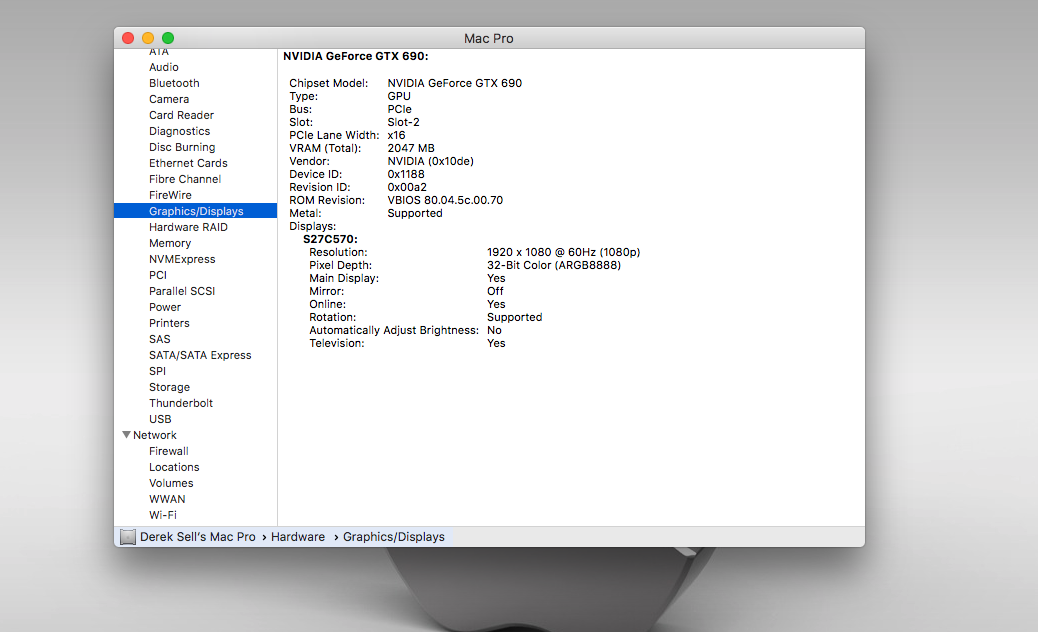The height and width of the screenshot is (632, 1038).
Task: Click the VRAM value 2047 MB
Action: click(411, 148)
